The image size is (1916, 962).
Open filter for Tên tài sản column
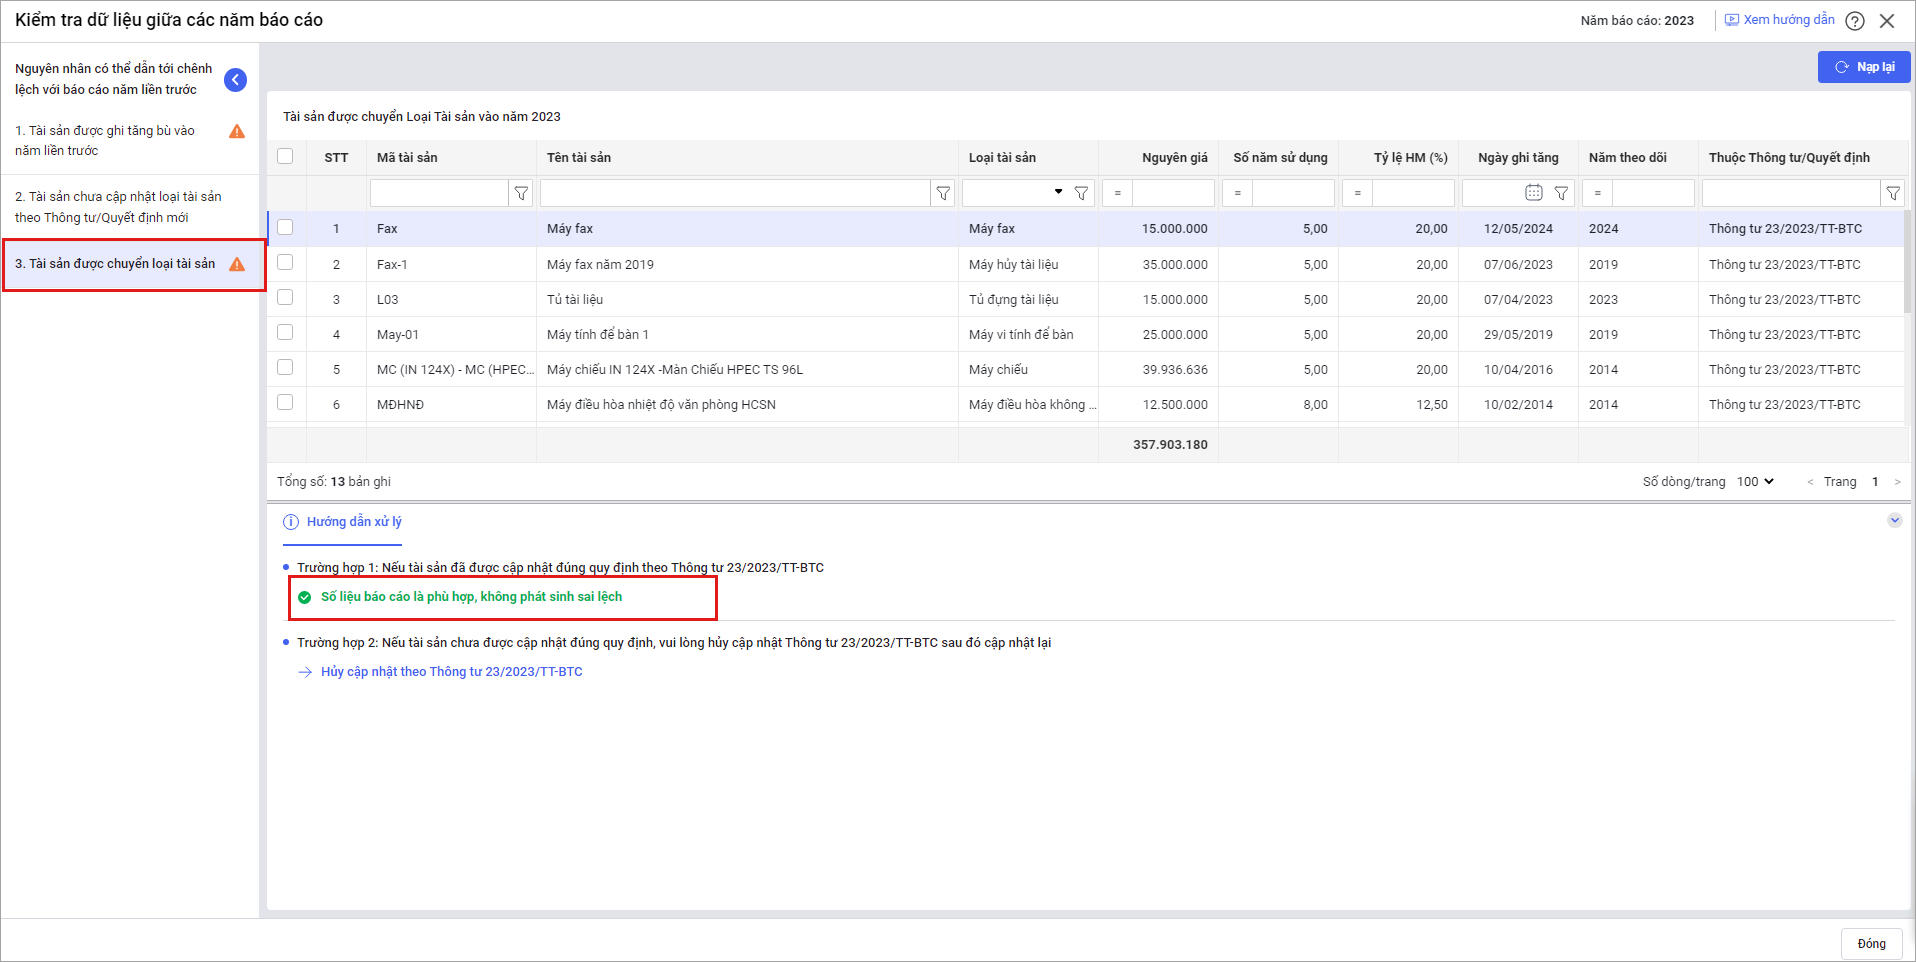pyautogui.click(x=943, y=193)
